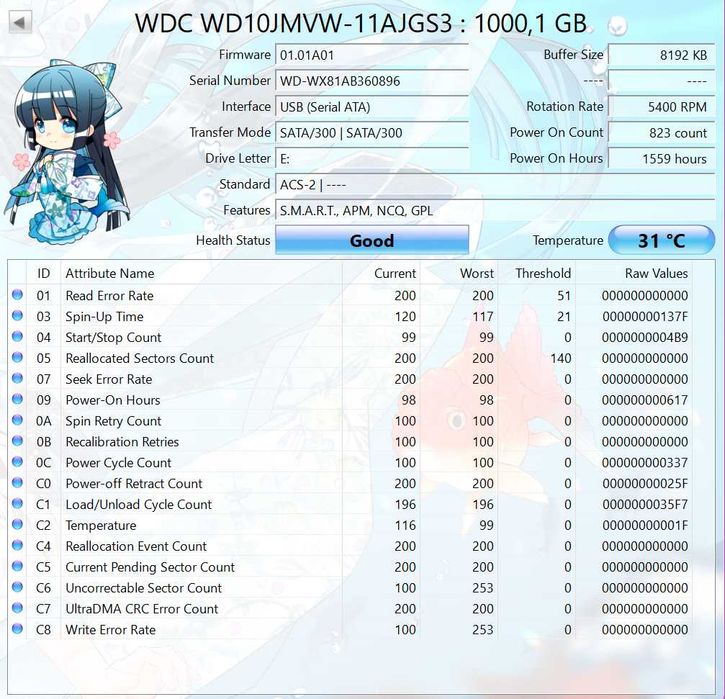Select the Recalibration Retries attribute name
725x699 pixels.
pyautogui.click(x=122, y=442)
